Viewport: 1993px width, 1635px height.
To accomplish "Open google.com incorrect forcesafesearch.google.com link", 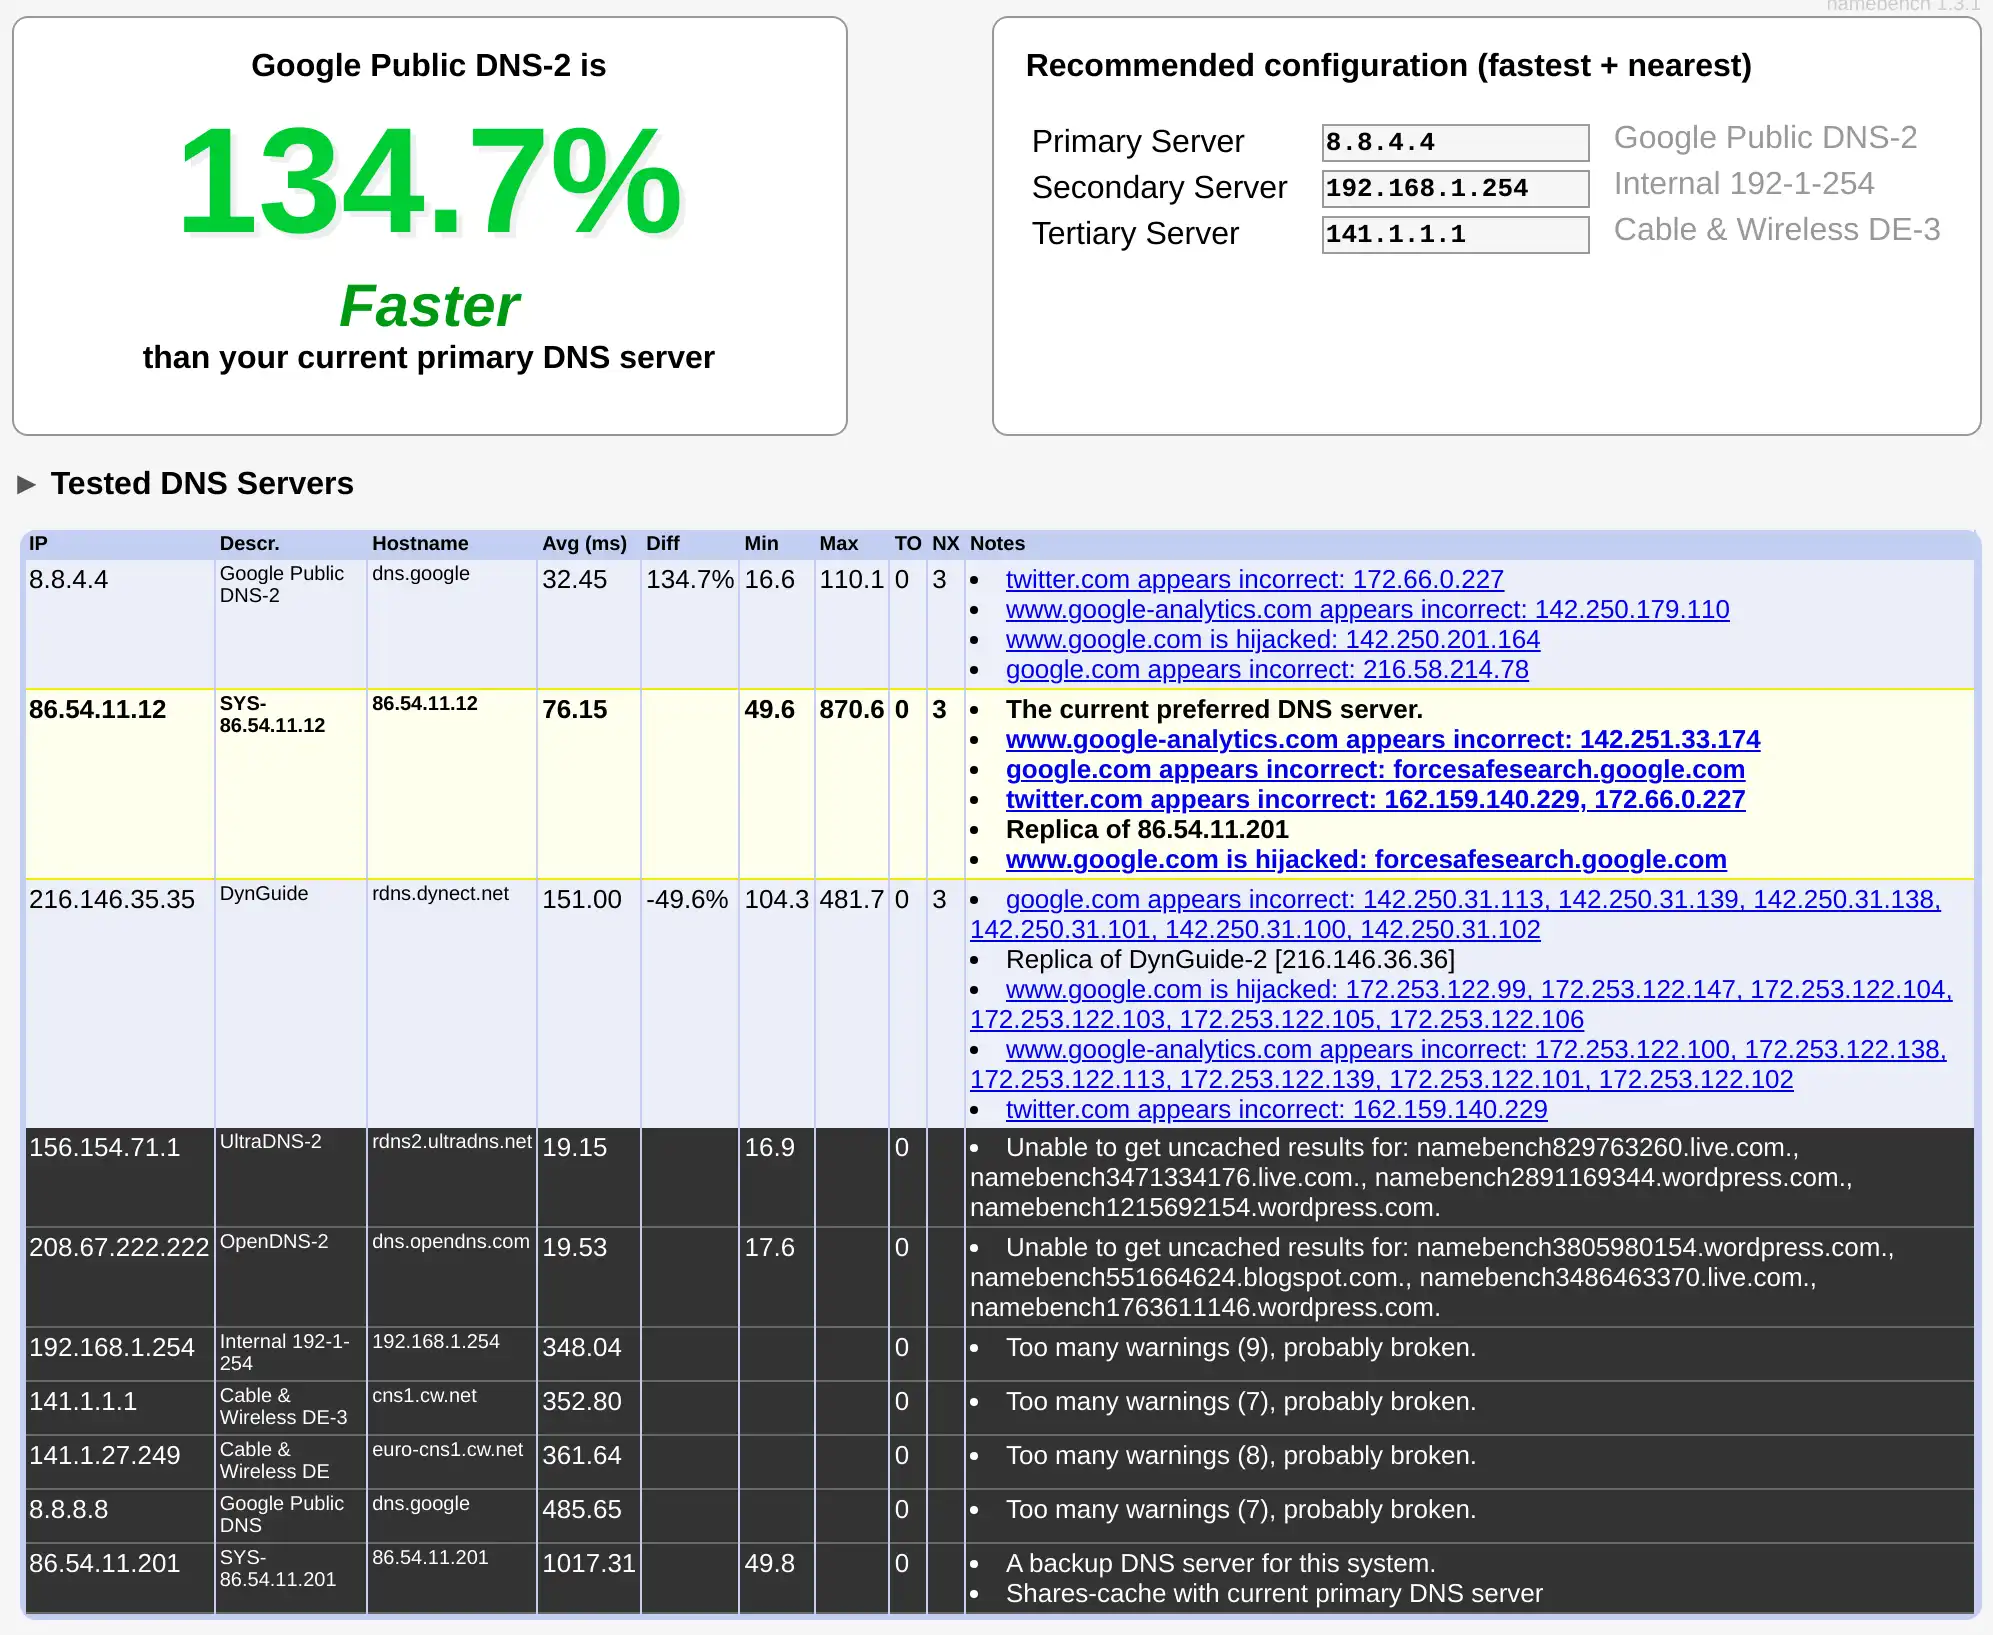I will [1375, 770].
